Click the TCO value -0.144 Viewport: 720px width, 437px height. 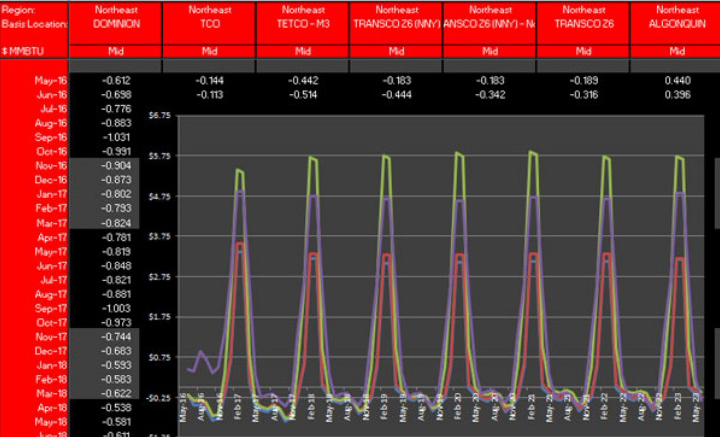coord(209,81)
